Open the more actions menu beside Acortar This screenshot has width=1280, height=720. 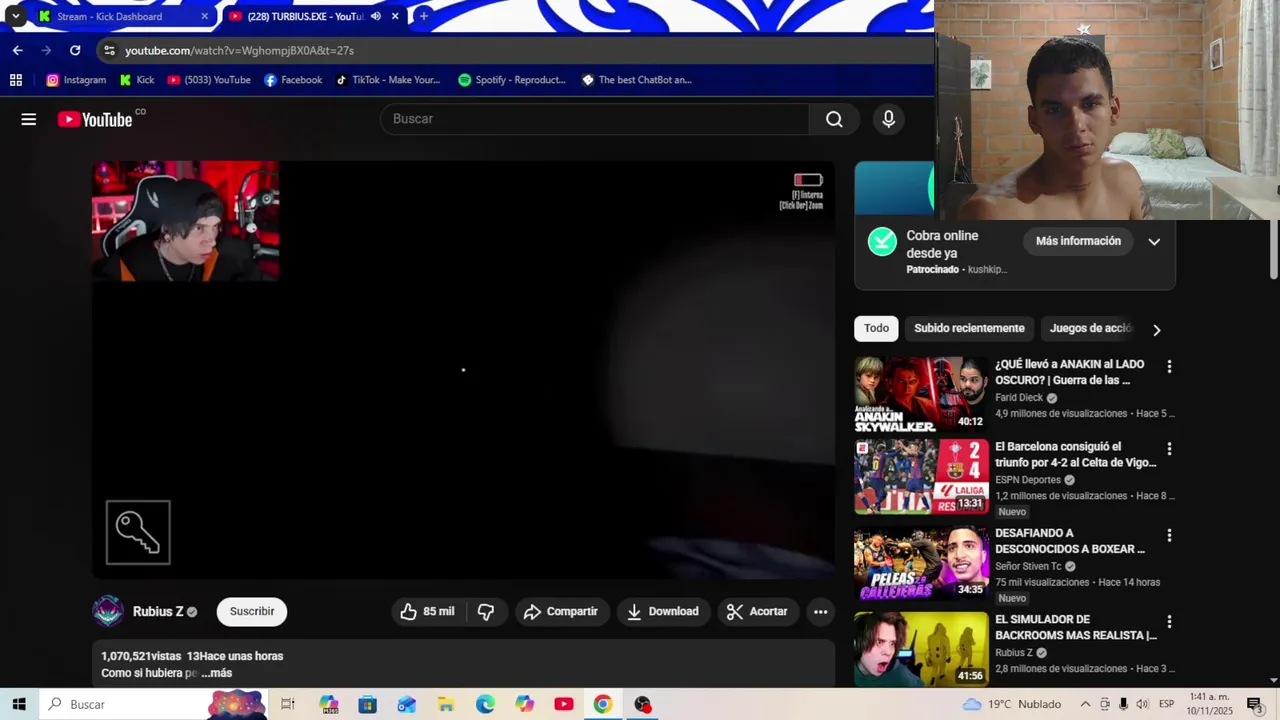820,611
